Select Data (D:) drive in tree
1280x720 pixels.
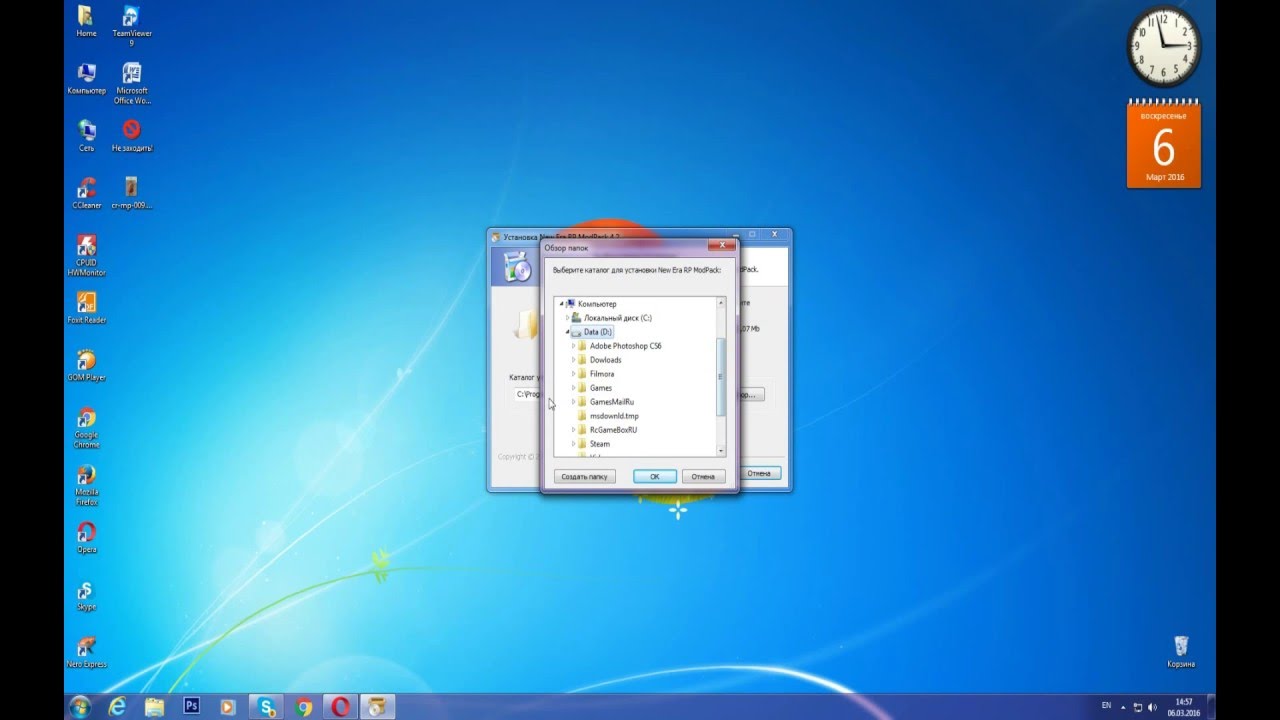pyautogui.click(x=591, y=331)
